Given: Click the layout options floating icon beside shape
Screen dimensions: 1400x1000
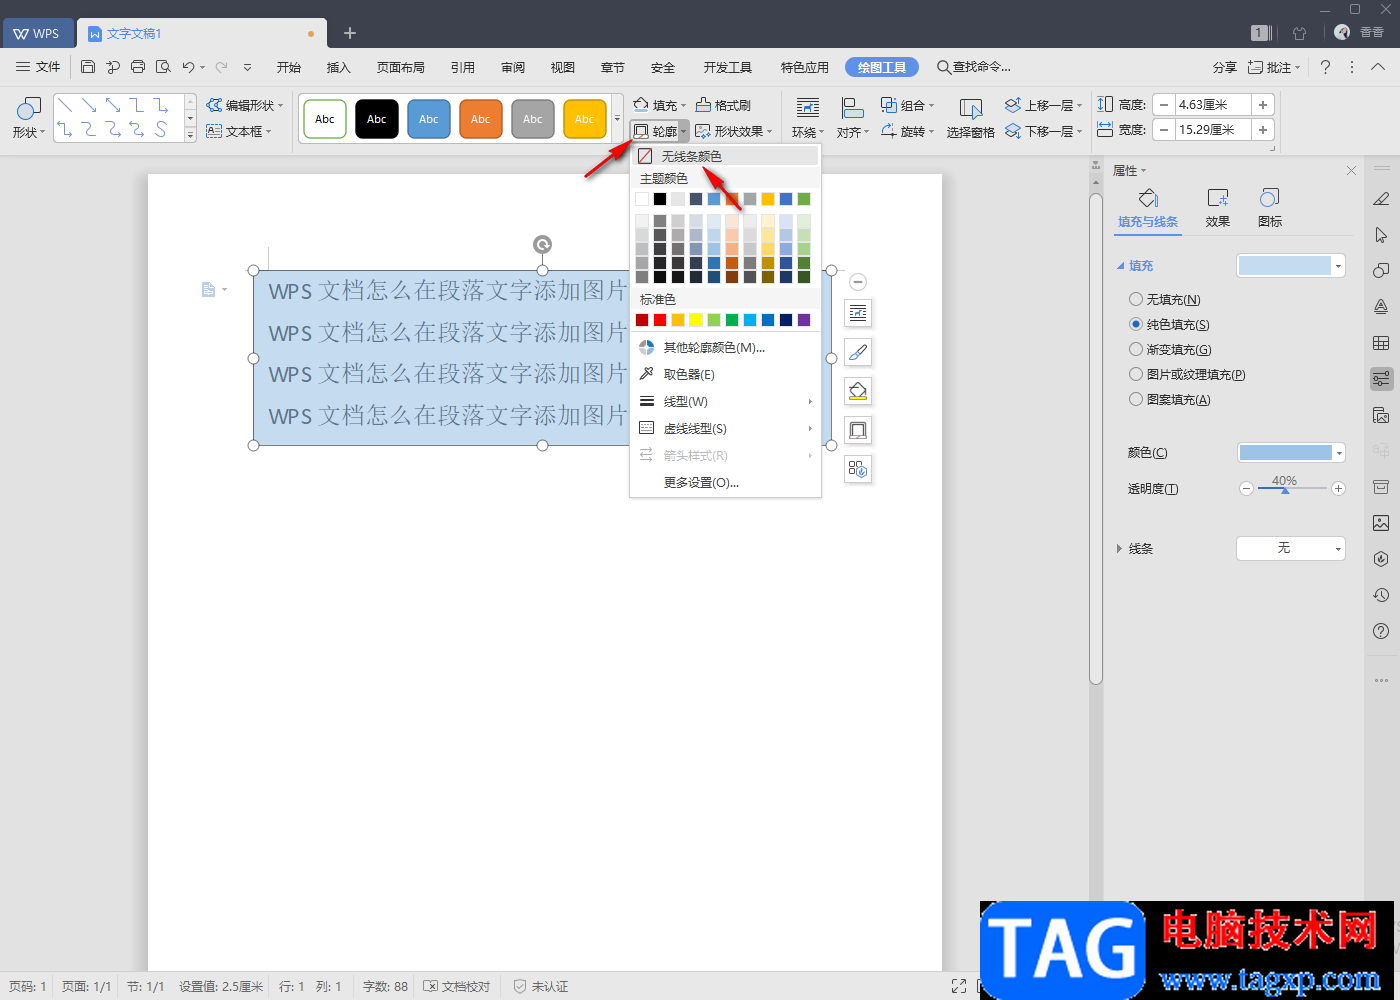Looking at the screenshot, I should (858, 313).
